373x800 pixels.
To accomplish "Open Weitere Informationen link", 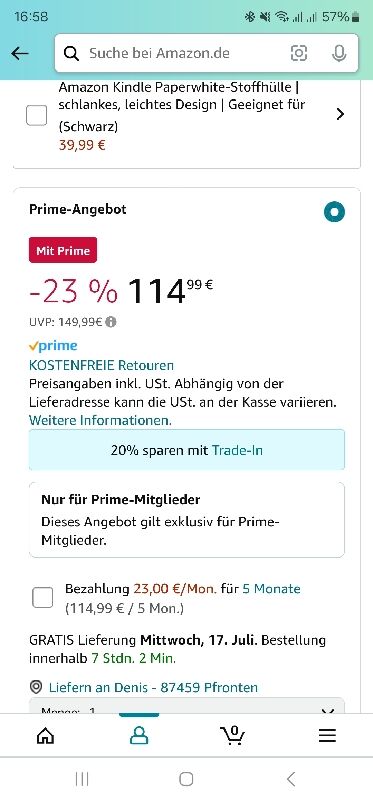I will pos(101,420).
